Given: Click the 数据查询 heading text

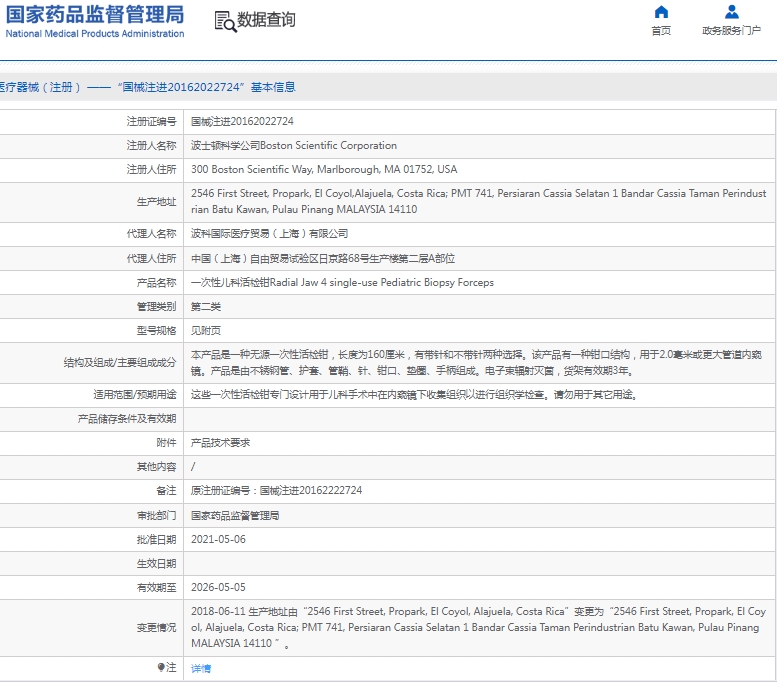Looking at the screenshot, I should 266,20.
